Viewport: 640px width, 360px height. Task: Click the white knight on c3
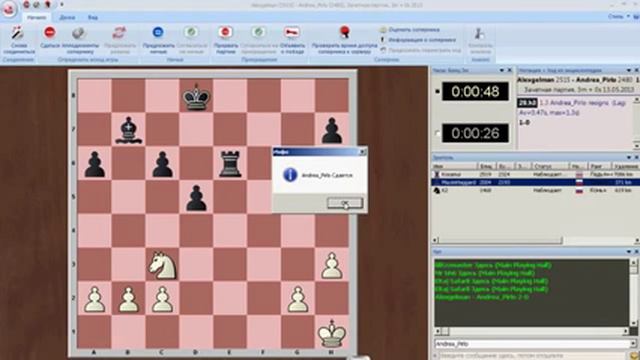pyautogui.click(x=162, y=265)
